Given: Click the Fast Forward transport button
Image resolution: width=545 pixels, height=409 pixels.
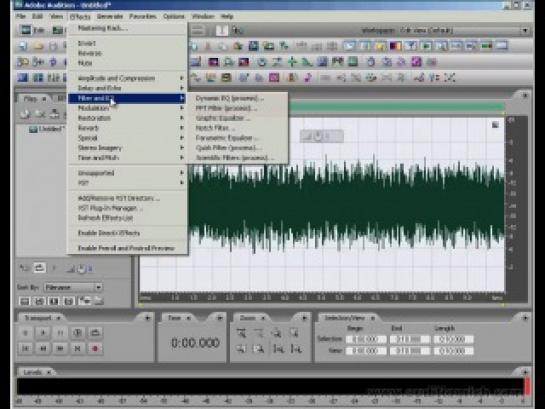Looking at the screenshot, I should (x=60, y=348).
